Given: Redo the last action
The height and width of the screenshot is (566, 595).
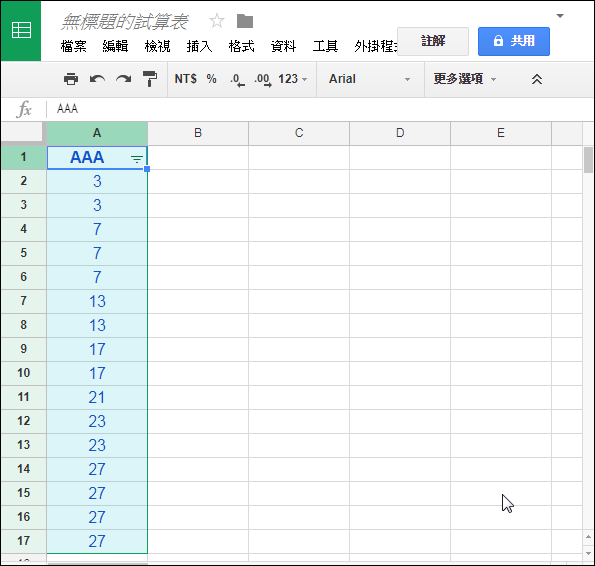Looking at the screenshot, I should click(x=124, y=79).
